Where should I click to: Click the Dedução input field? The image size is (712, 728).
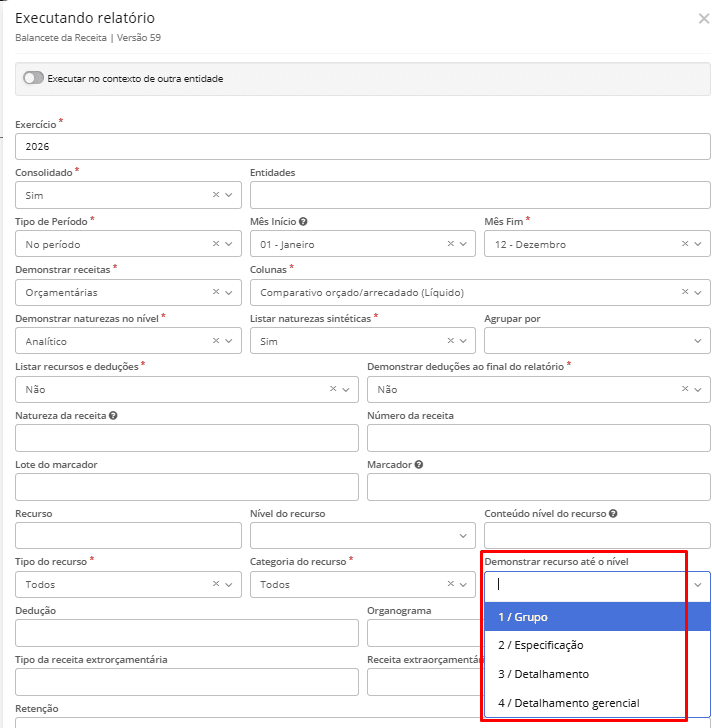point(187,633)
